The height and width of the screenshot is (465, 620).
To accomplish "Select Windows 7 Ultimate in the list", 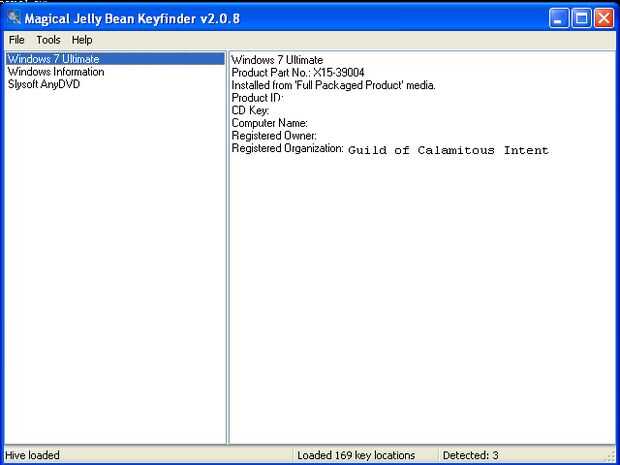I will (x=115, y=59).
